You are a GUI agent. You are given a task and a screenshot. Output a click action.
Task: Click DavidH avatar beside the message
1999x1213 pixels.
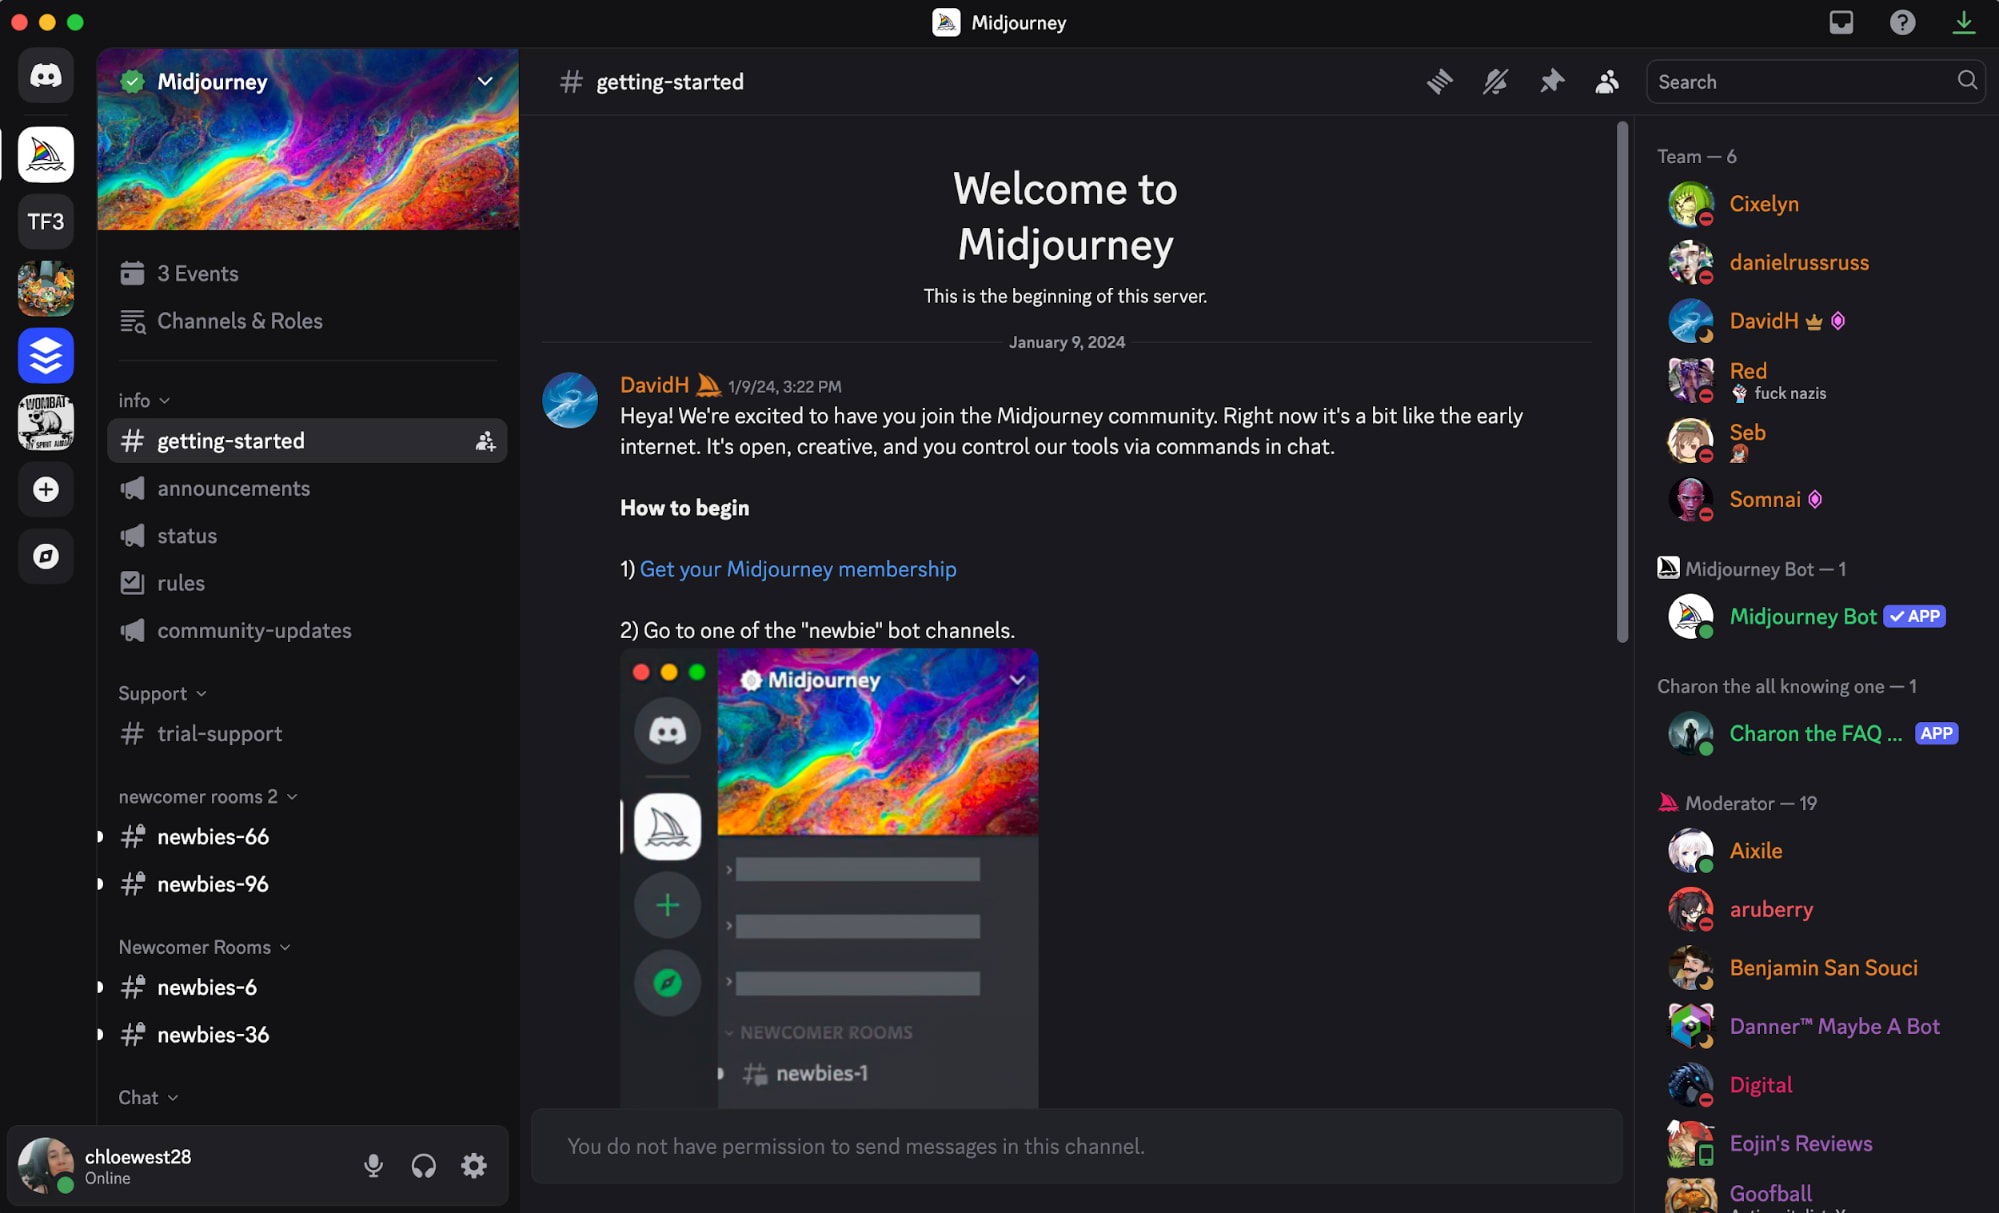pos(570,400)
